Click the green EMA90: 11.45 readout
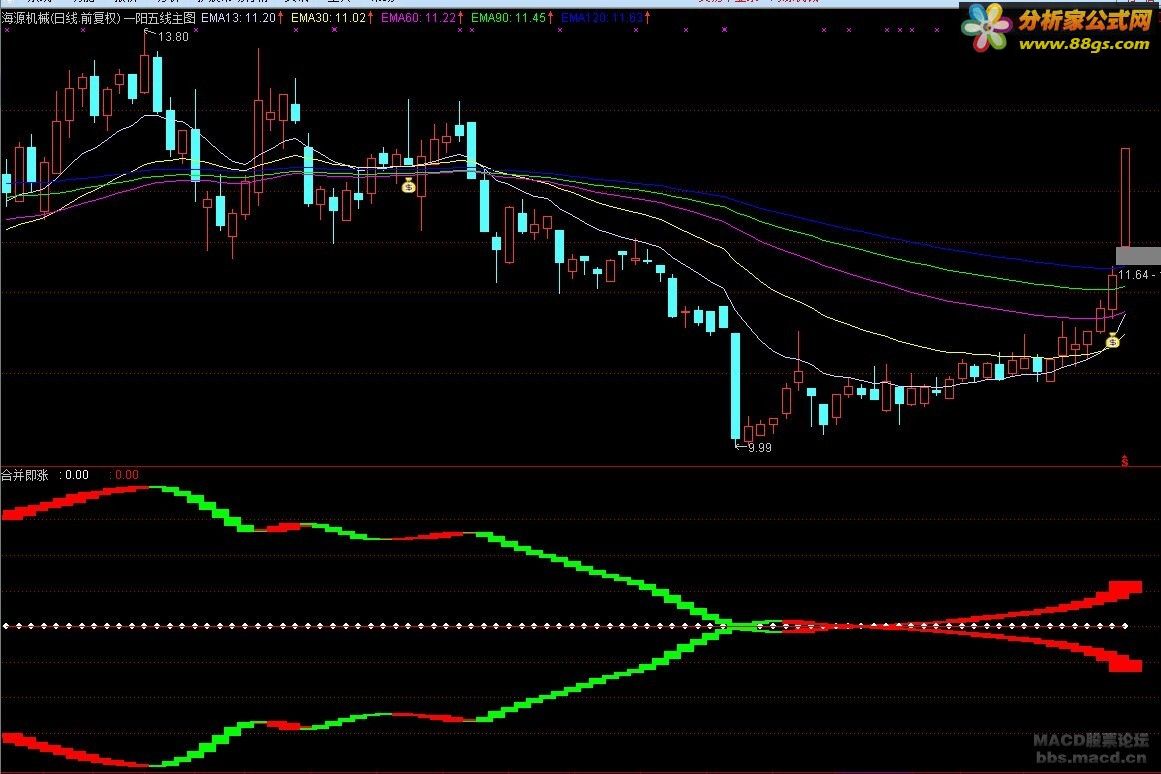The width and height of the screenshot is (1161, 774). [508, 18]
